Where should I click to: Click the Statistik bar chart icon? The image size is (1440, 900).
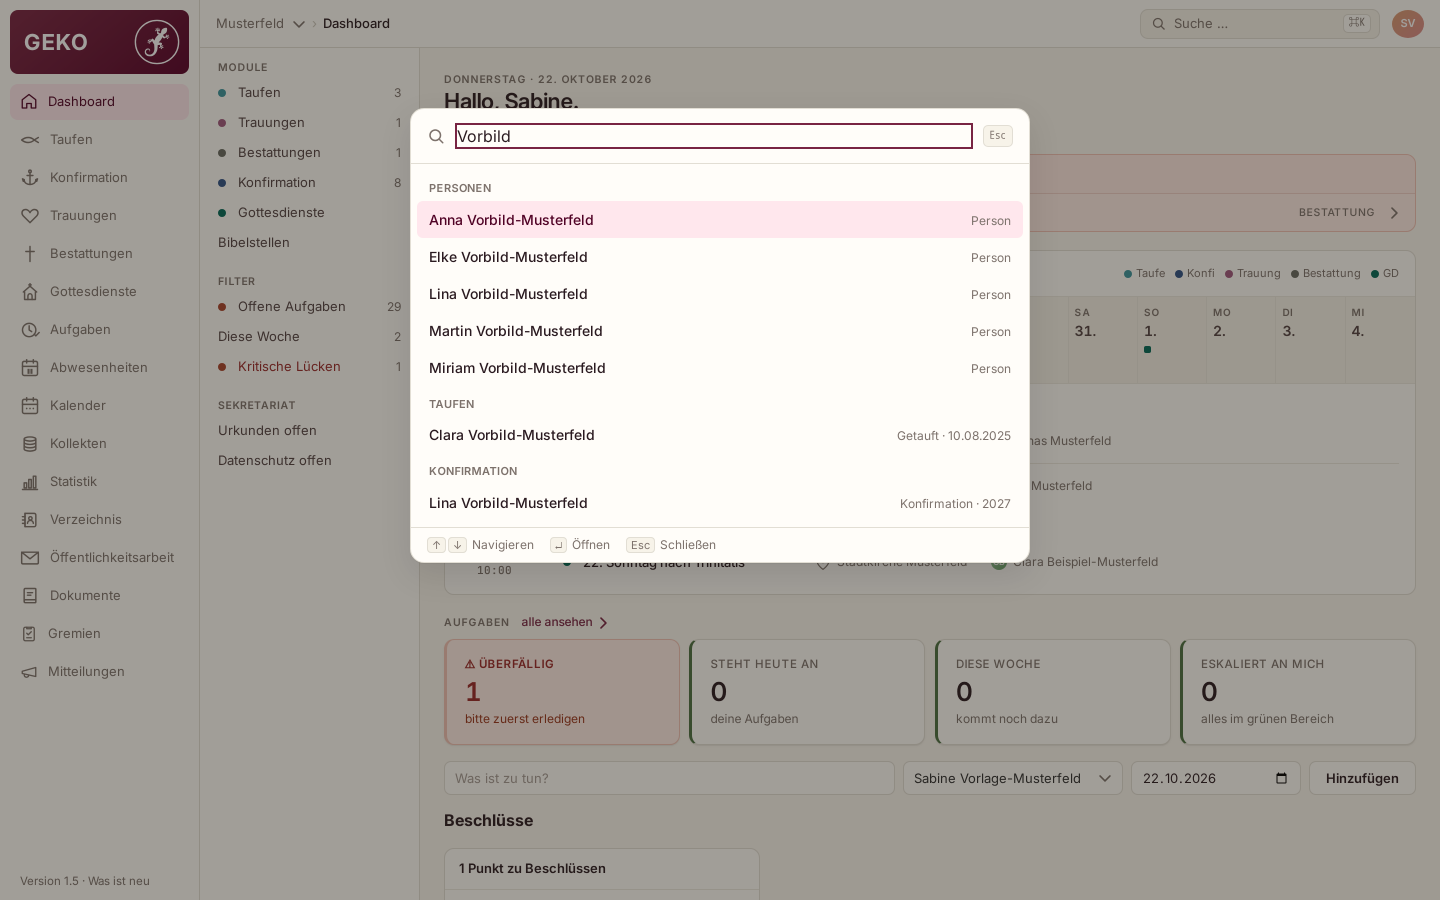[x=30, y=482]
